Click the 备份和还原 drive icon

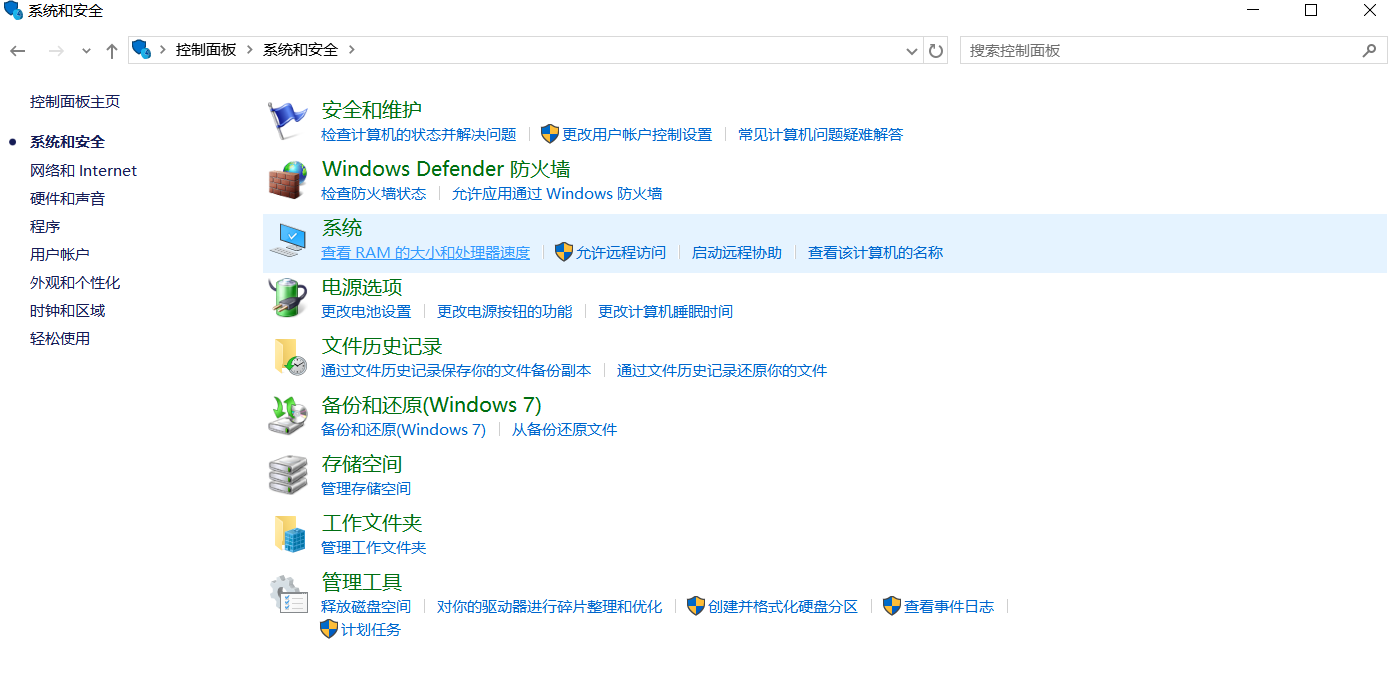pyautogui.click(x=288, y=416)
